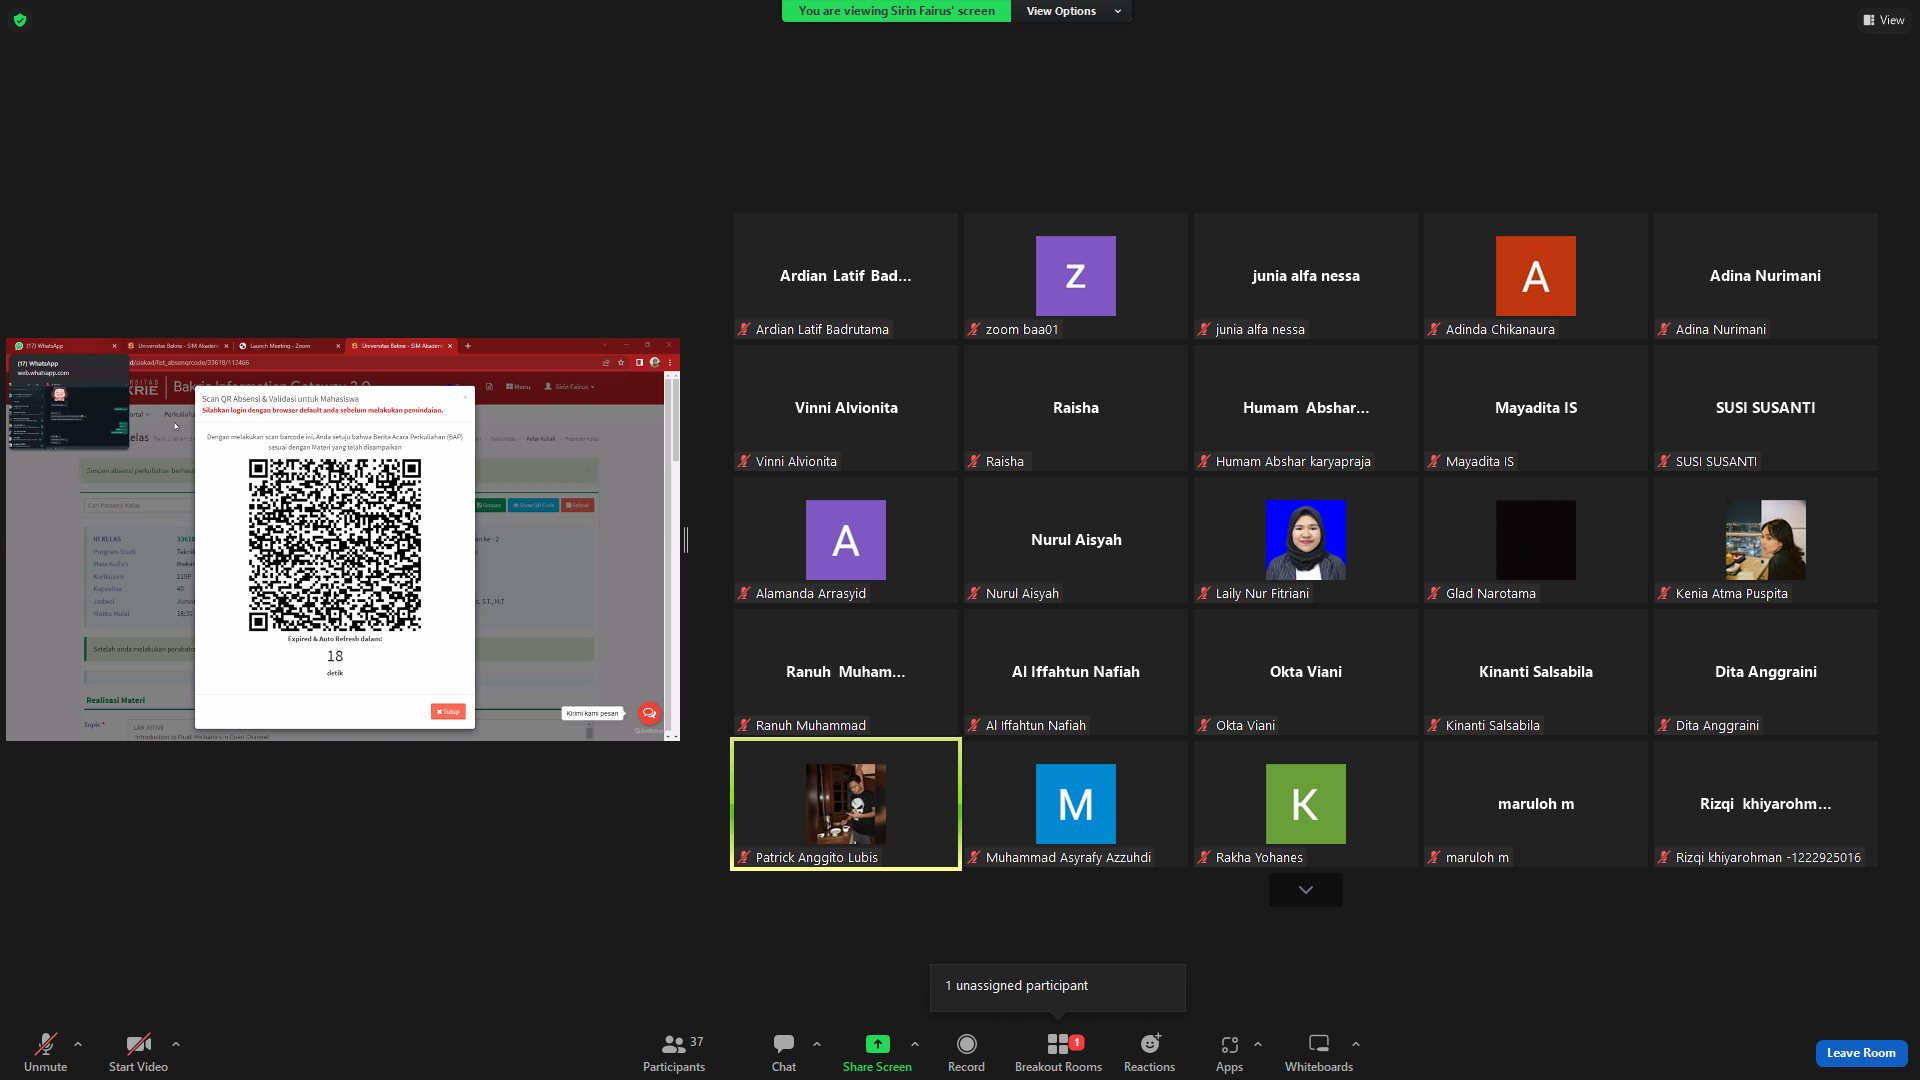Open Zoom Apps

pos(1229,1052)
